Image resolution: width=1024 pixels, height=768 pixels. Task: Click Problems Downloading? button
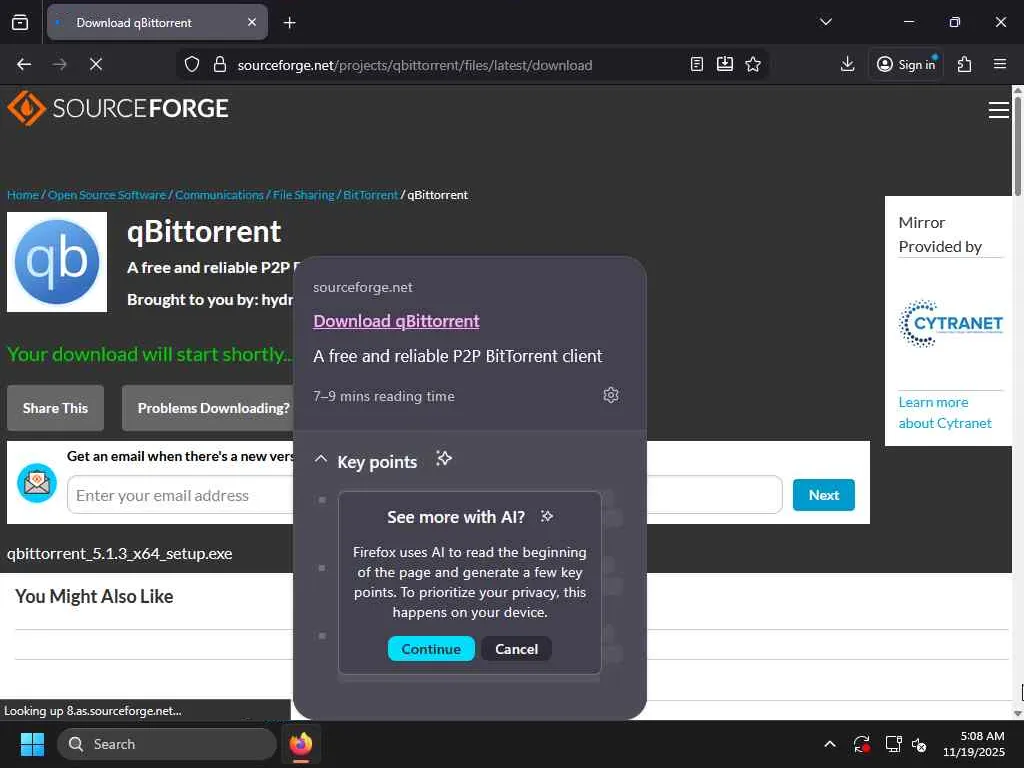pyautogui.click(x=208, y=408)
